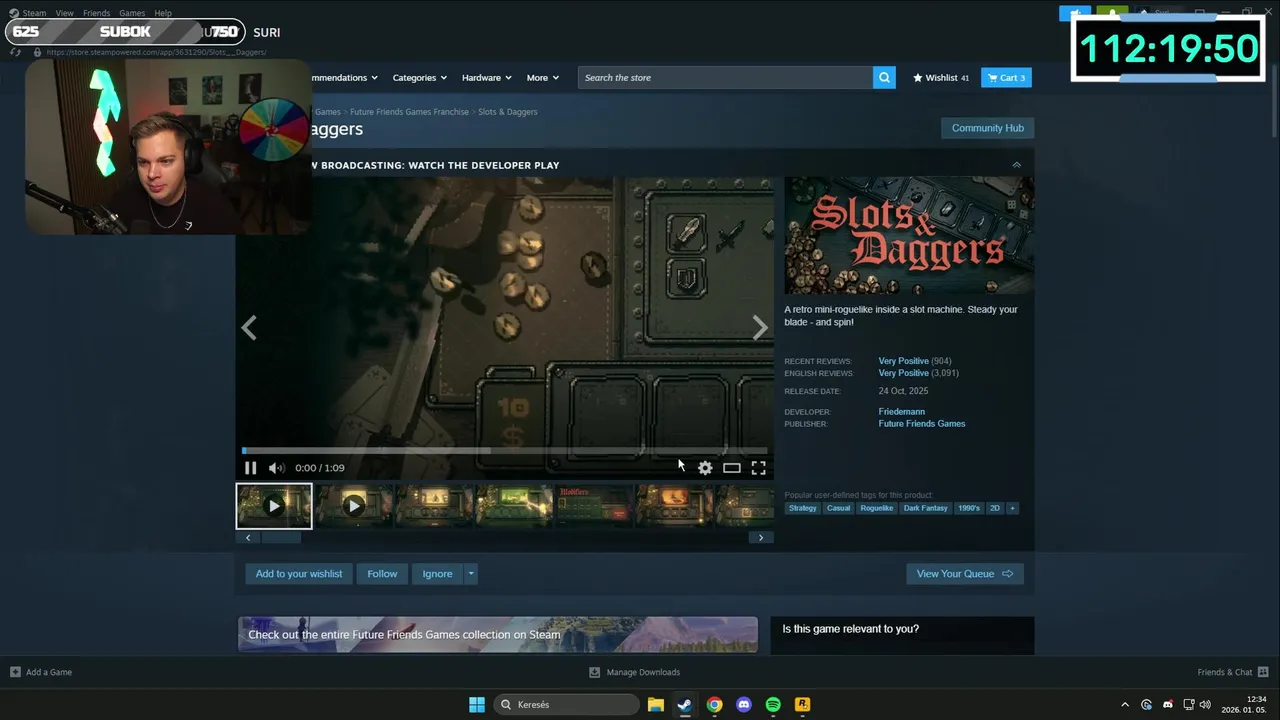
Task: Expand the More dropdown menu
Action: click(543, 78)
